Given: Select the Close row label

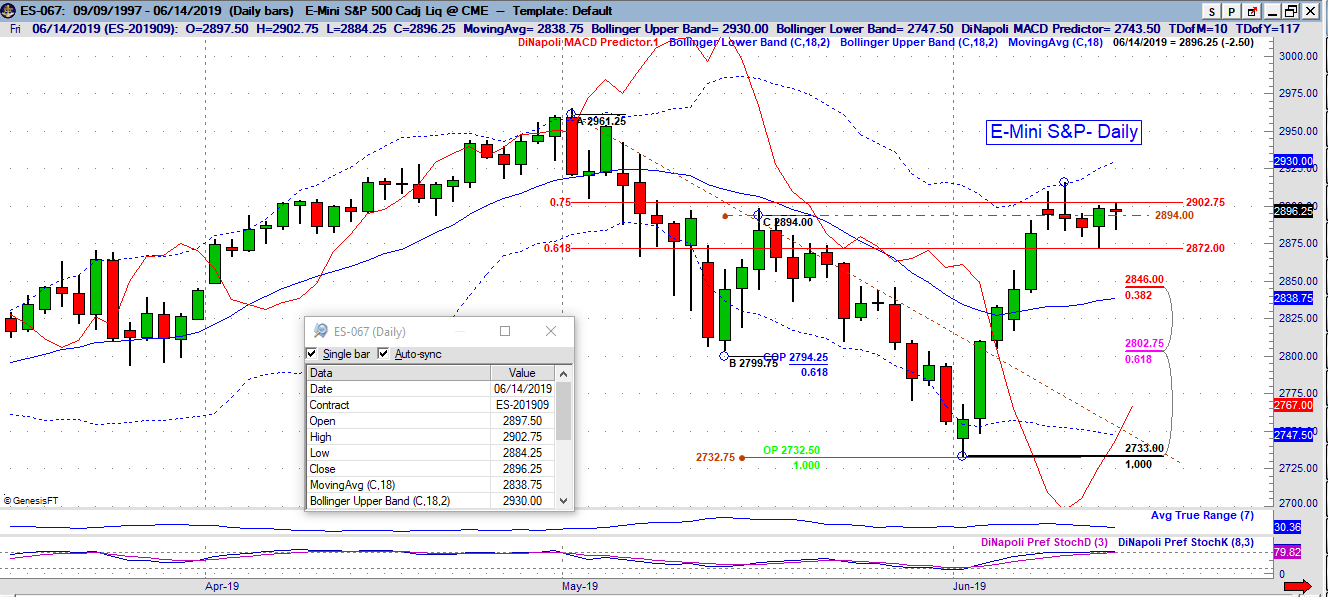Looking at the screenshot, I should (x=324, y=469).
